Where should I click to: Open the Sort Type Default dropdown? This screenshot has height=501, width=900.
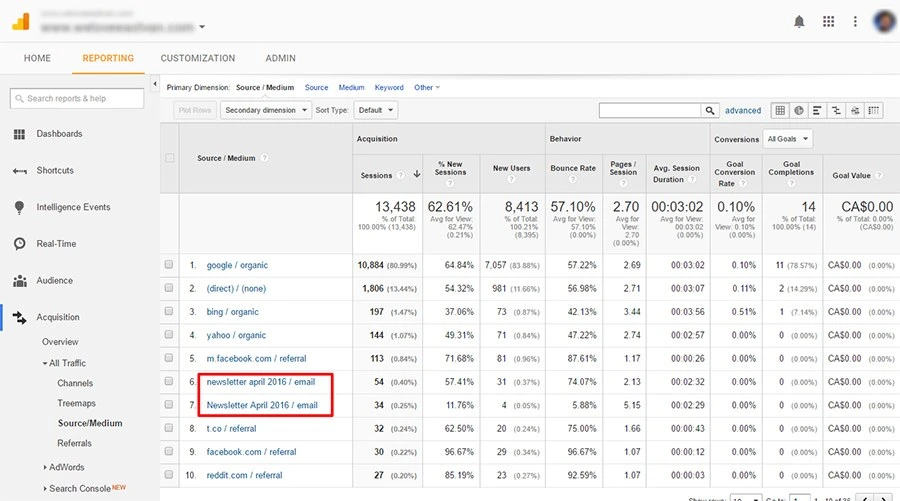point(376,110)
